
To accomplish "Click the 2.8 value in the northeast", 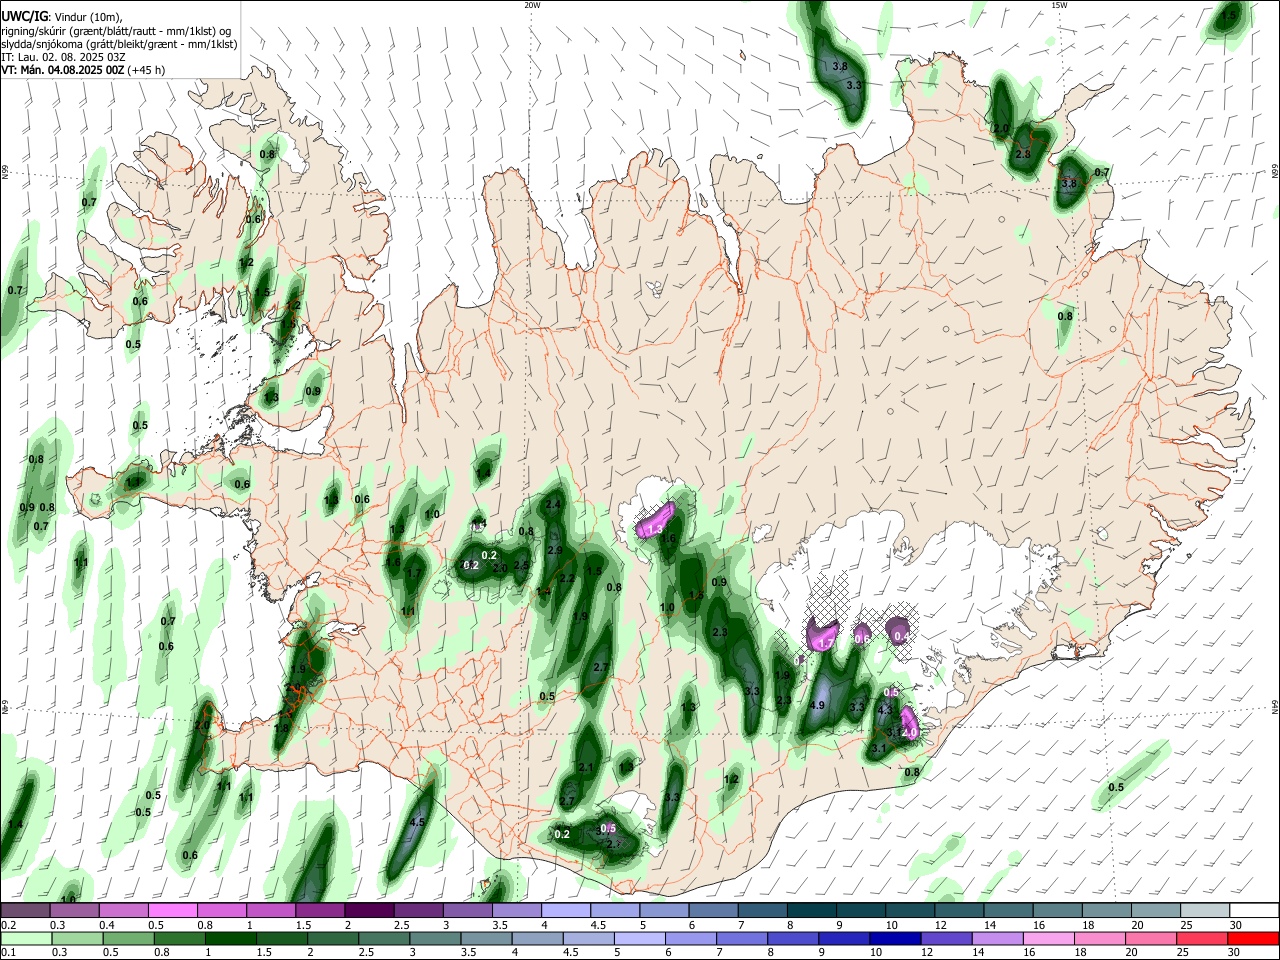I will pos(1023,154).
